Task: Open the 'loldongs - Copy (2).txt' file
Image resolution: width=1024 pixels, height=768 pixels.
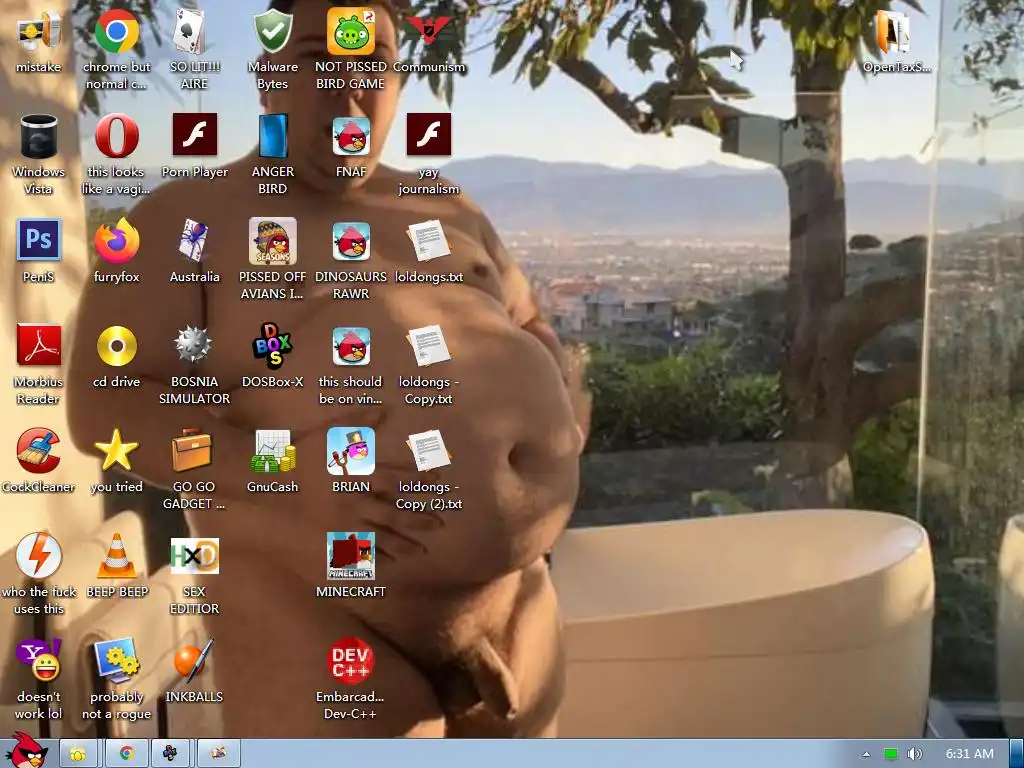Action: click(x=428, y=469)
